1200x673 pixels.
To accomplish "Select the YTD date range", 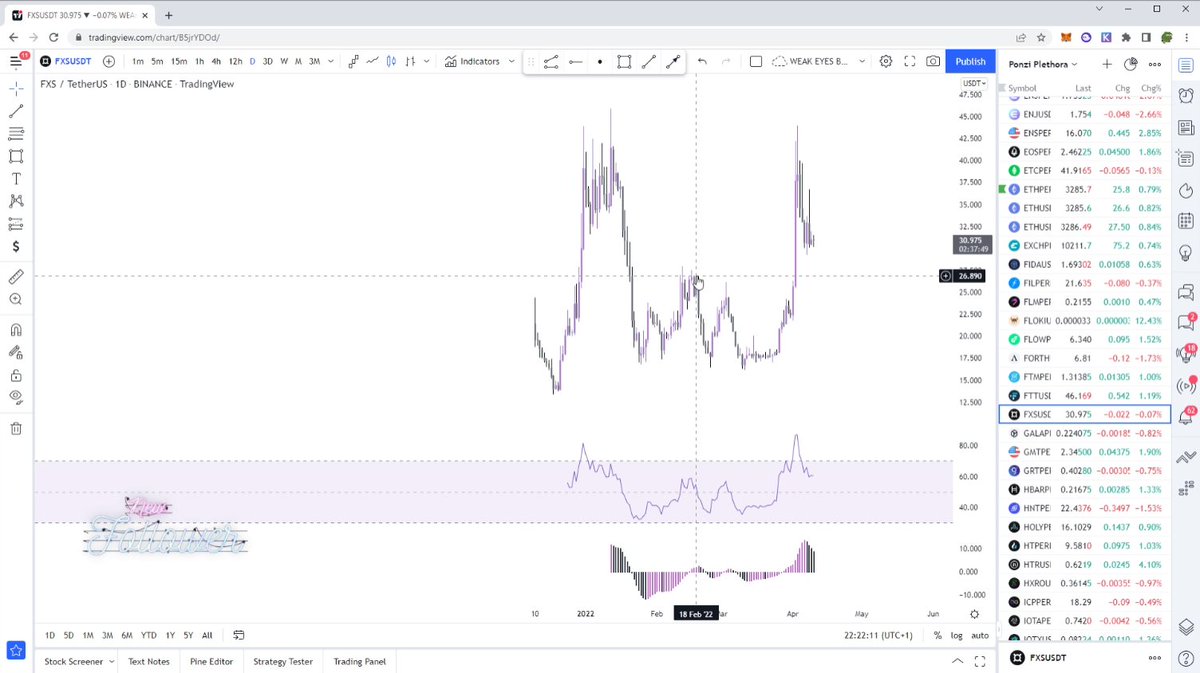I will [148, 635].
